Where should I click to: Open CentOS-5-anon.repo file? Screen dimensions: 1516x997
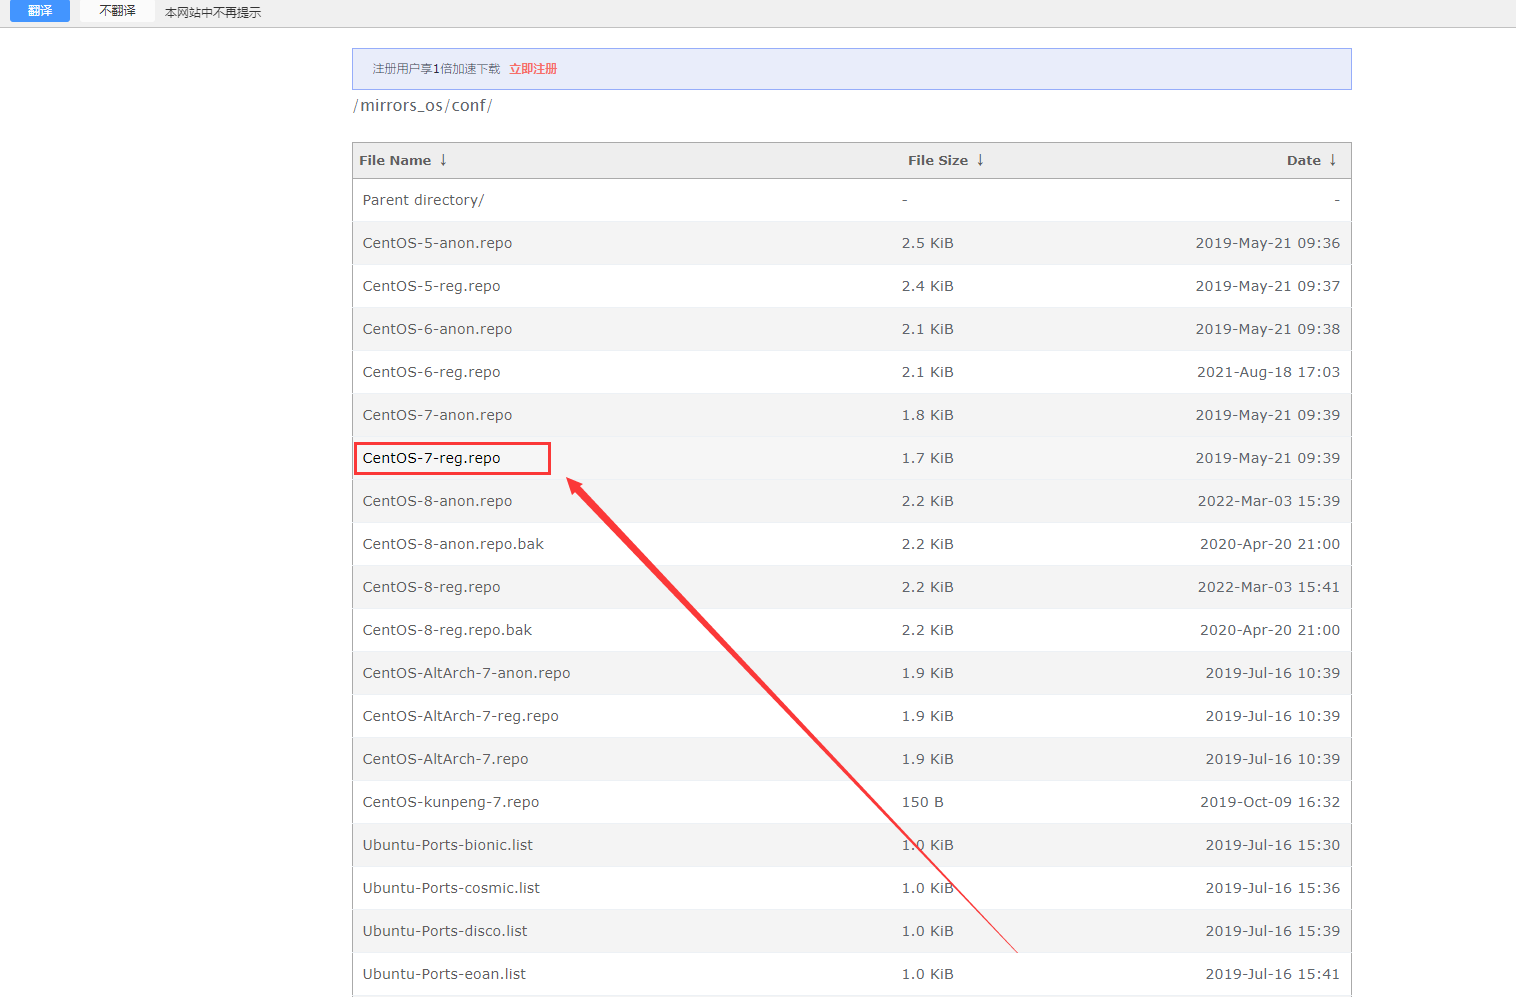437,243
